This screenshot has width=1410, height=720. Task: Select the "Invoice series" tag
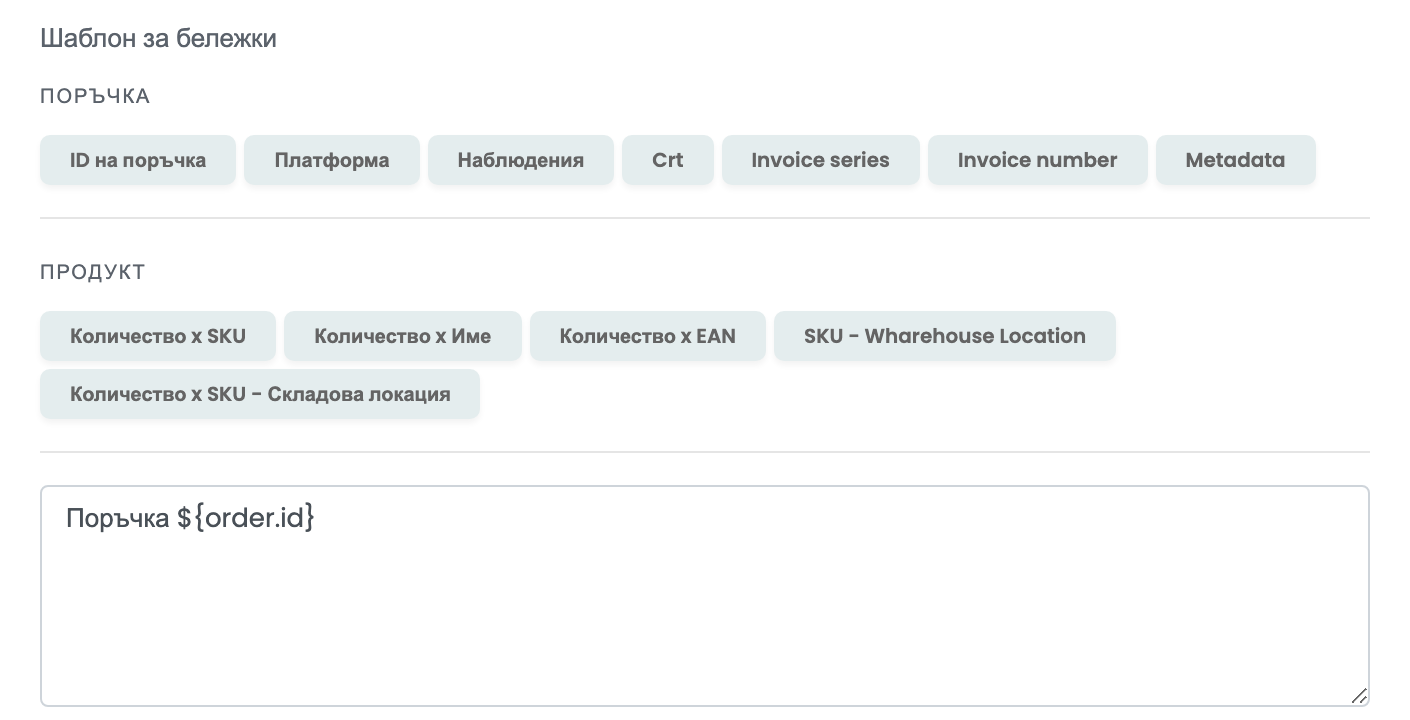[821, 160]
